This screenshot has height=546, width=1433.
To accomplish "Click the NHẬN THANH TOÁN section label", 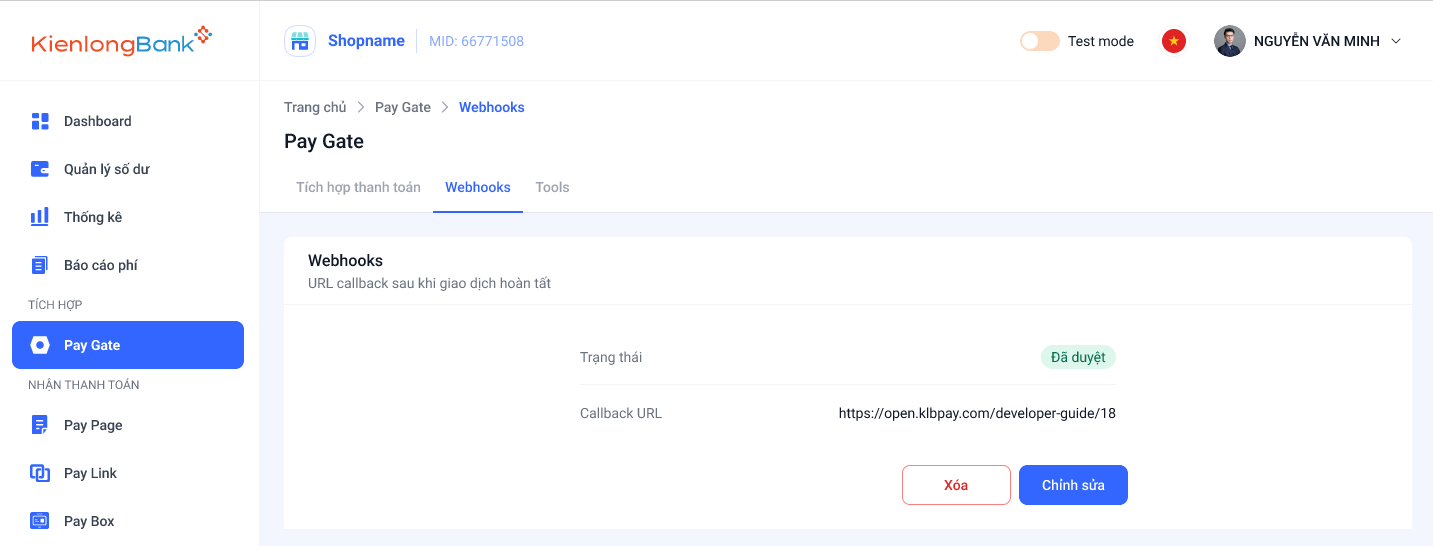I will coord(84,385).
